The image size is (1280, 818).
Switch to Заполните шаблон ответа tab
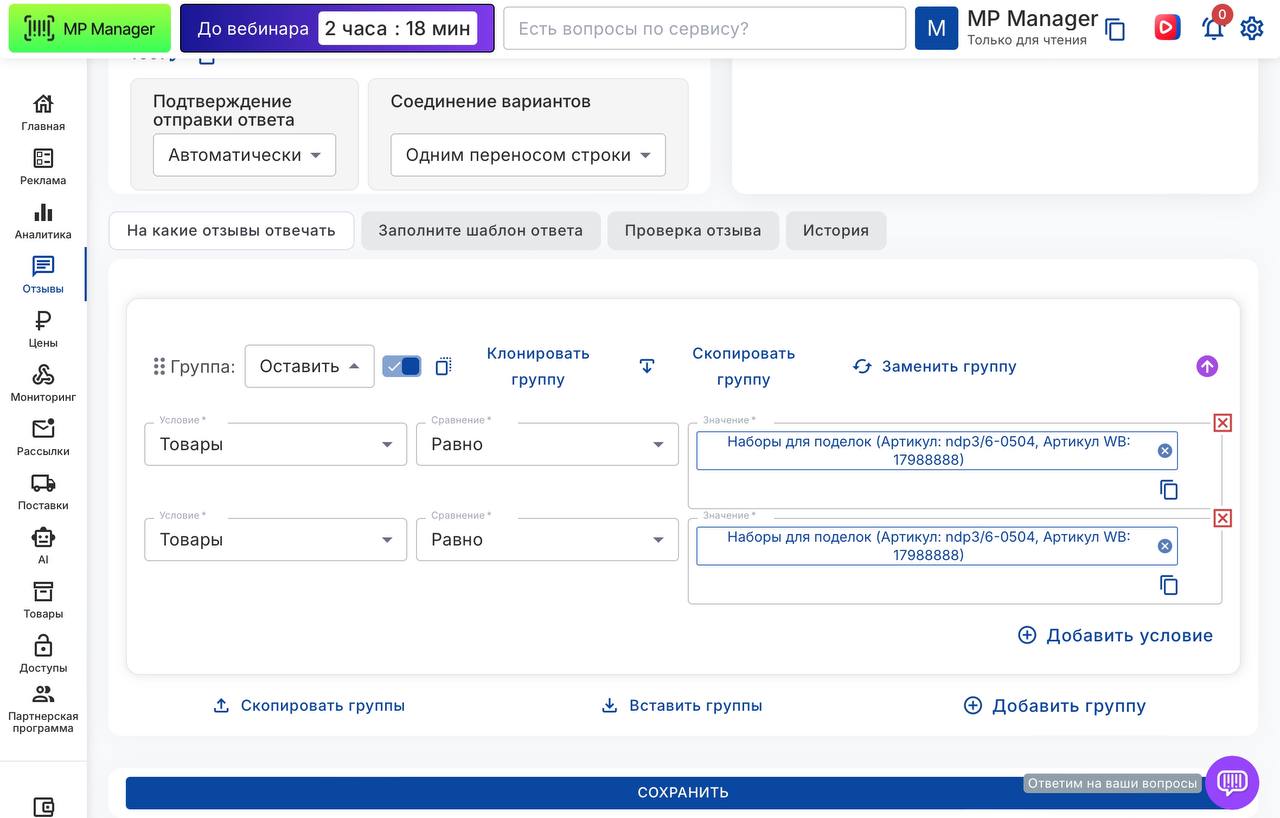[x=480, y=230]
